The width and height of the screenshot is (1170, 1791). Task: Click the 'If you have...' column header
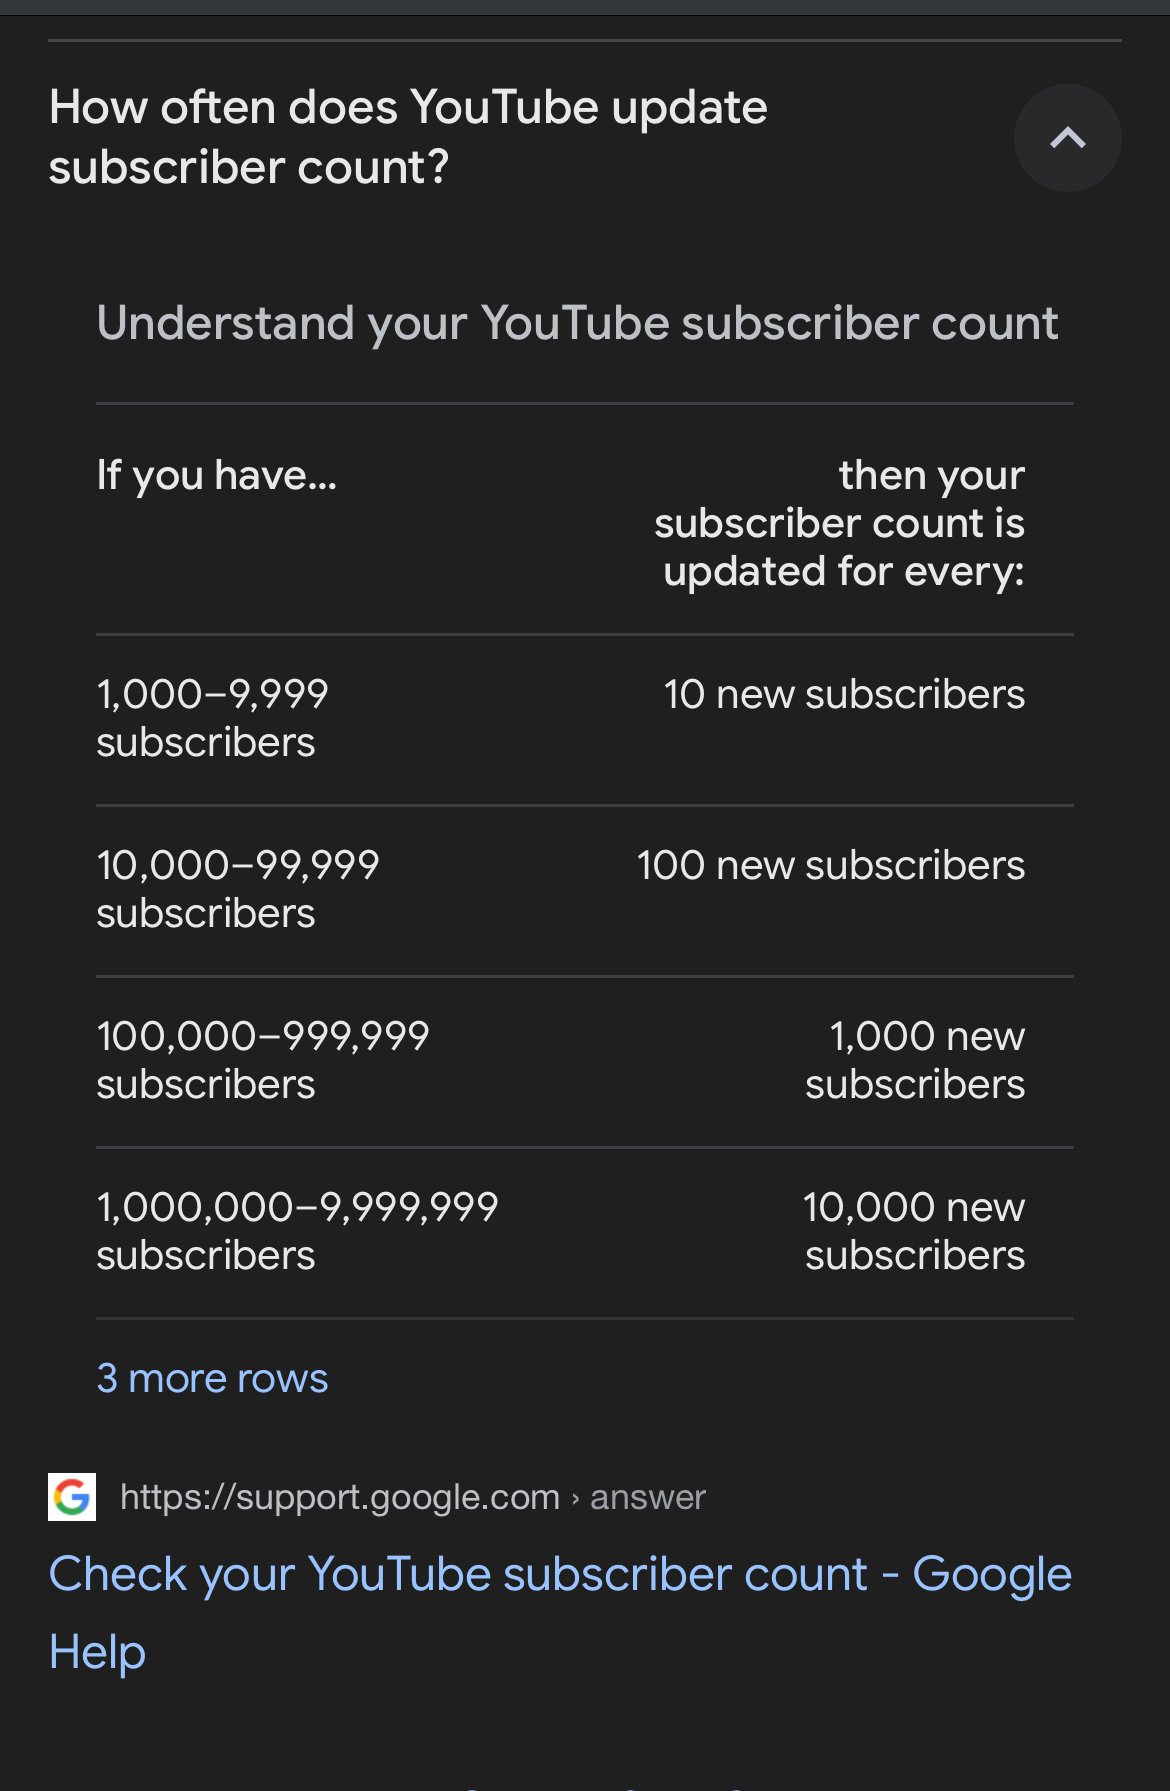[217, 475]
